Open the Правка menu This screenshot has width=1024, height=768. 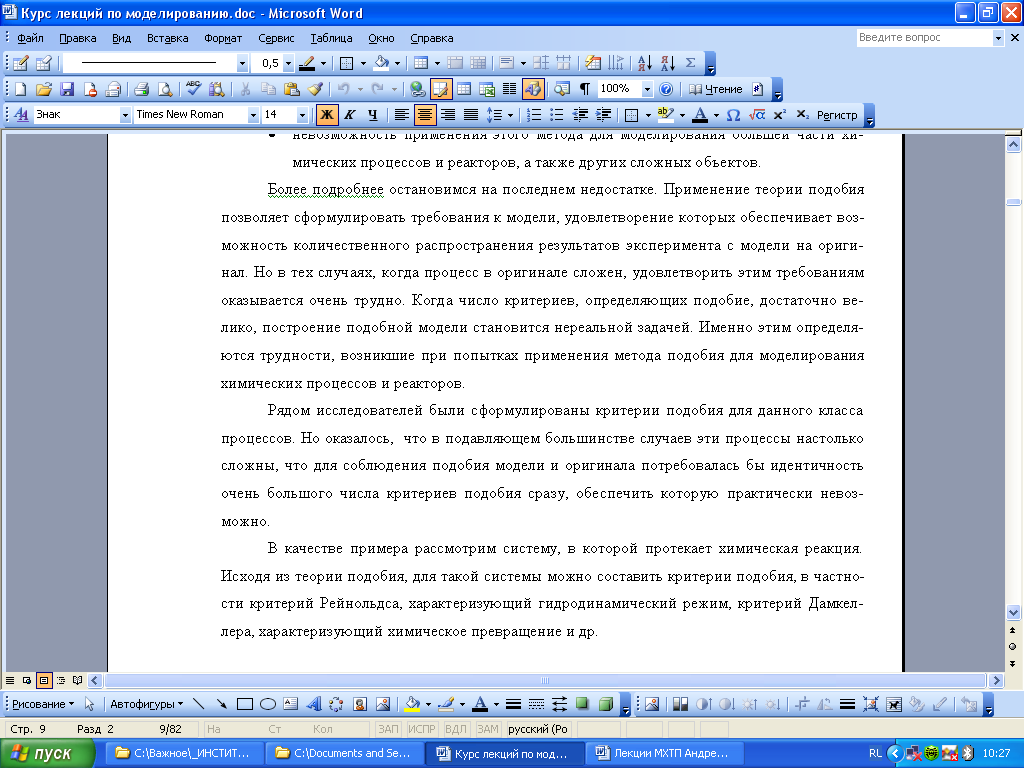pyautogui.click(x=78, y=38)
